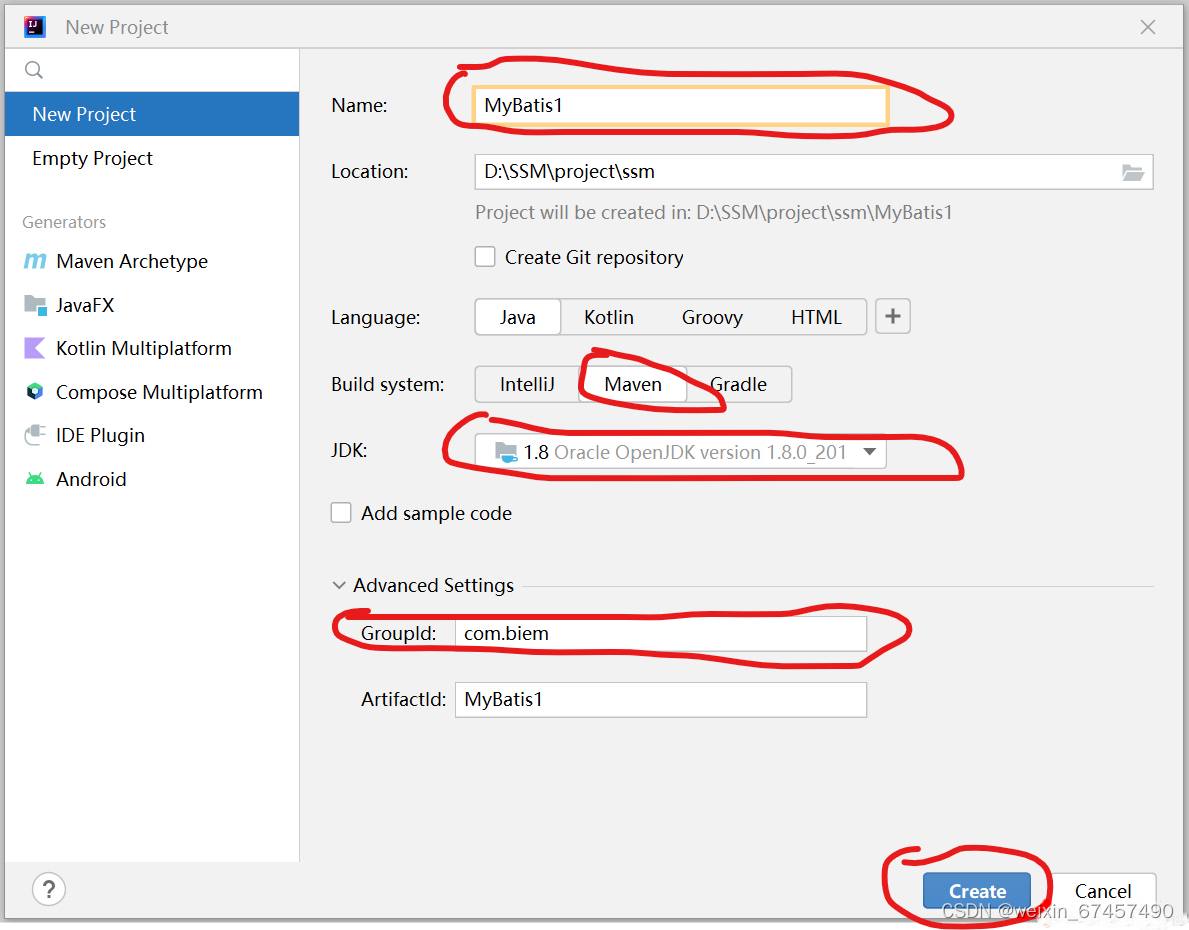Enable Create Git repository checkbox
Viewport: 1189px width, 930px height.
485,257
